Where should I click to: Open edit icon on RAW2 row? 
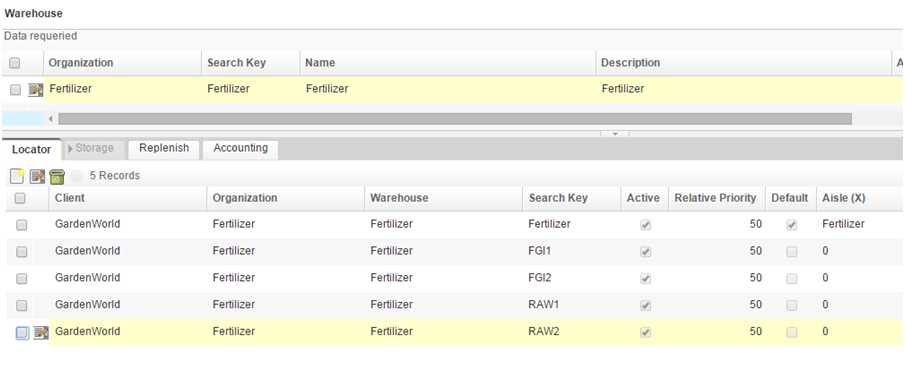tap(41, 332)
